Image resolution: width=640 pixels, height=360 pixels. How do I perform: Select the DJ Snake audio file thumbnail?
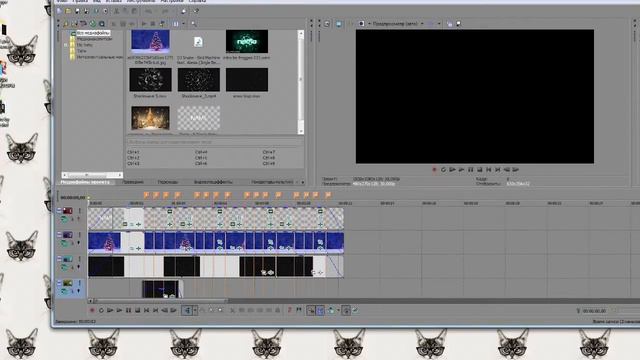(198, 41)
